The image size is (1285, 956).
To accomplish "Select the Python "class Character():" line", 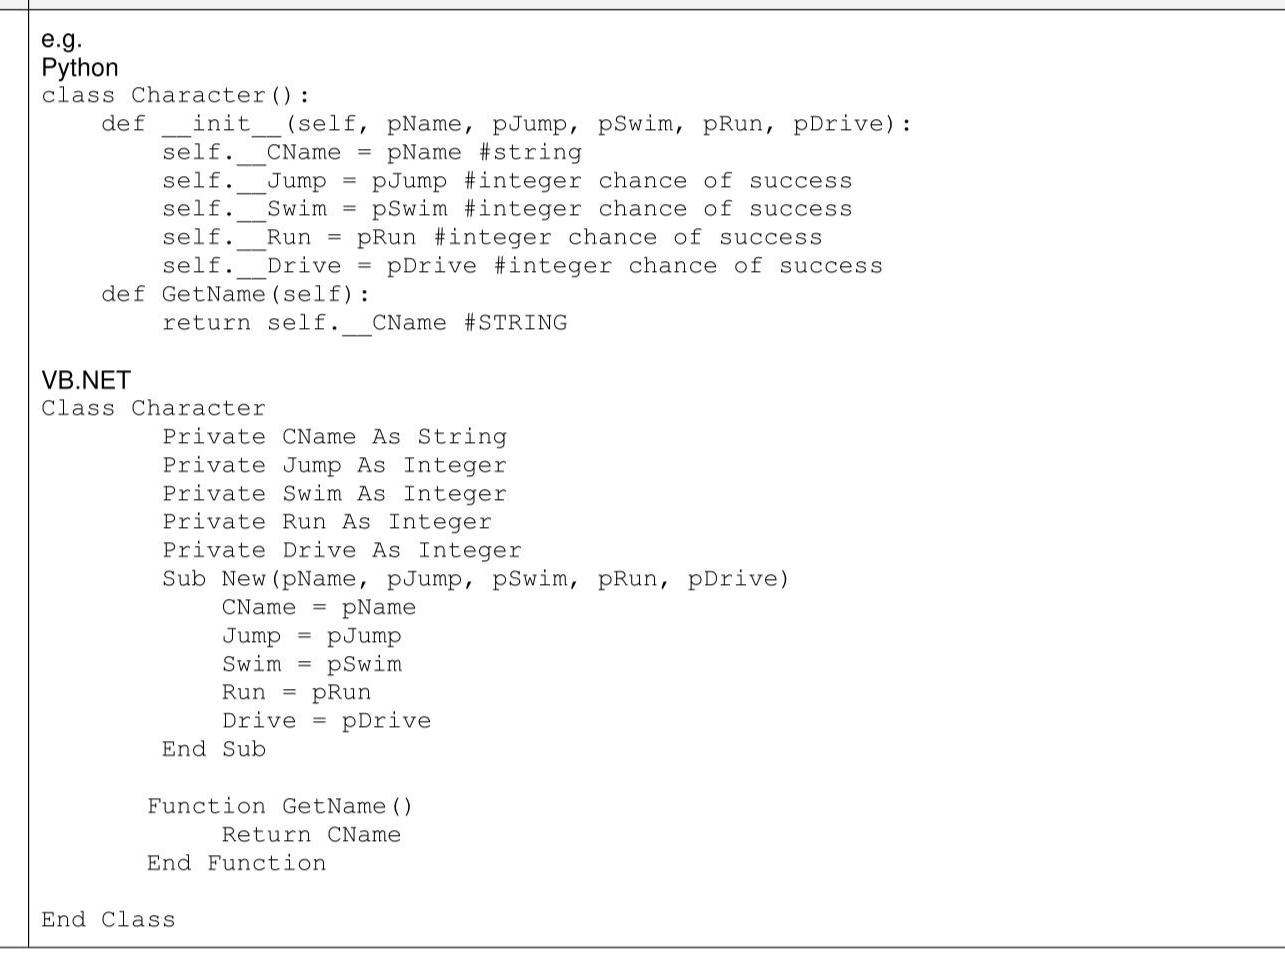I will (175, 96).
